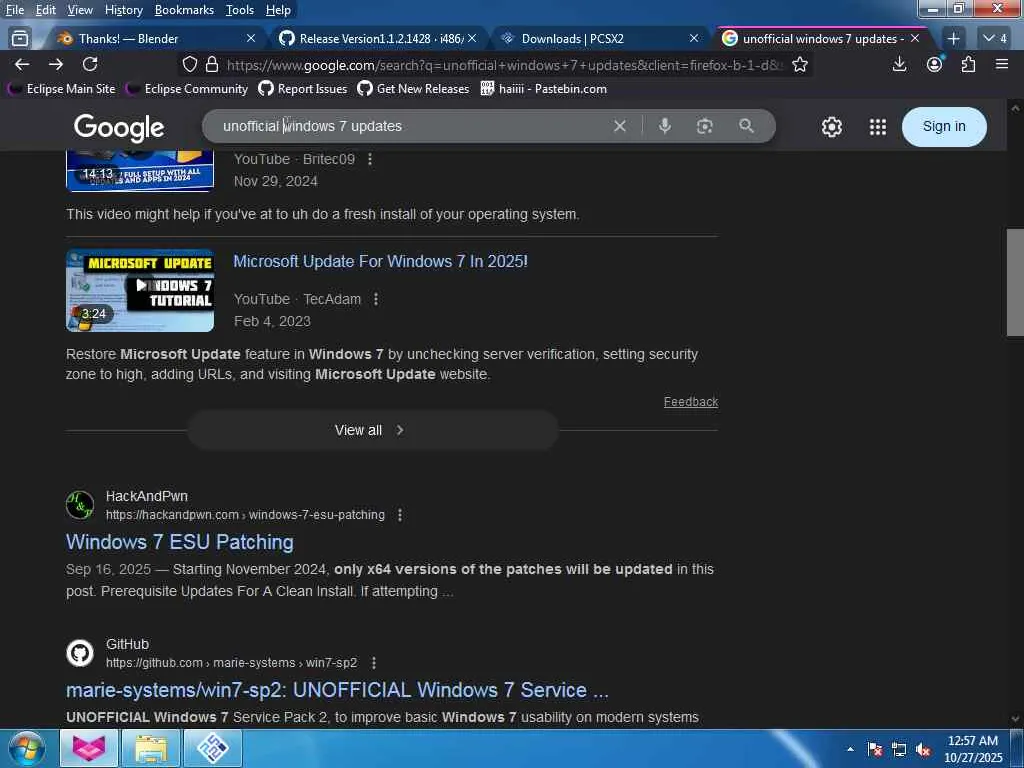The height and width of the screenshot is (768, 1024).
Task: Show hidden system tray icons
Action: [x=850, y=749]
